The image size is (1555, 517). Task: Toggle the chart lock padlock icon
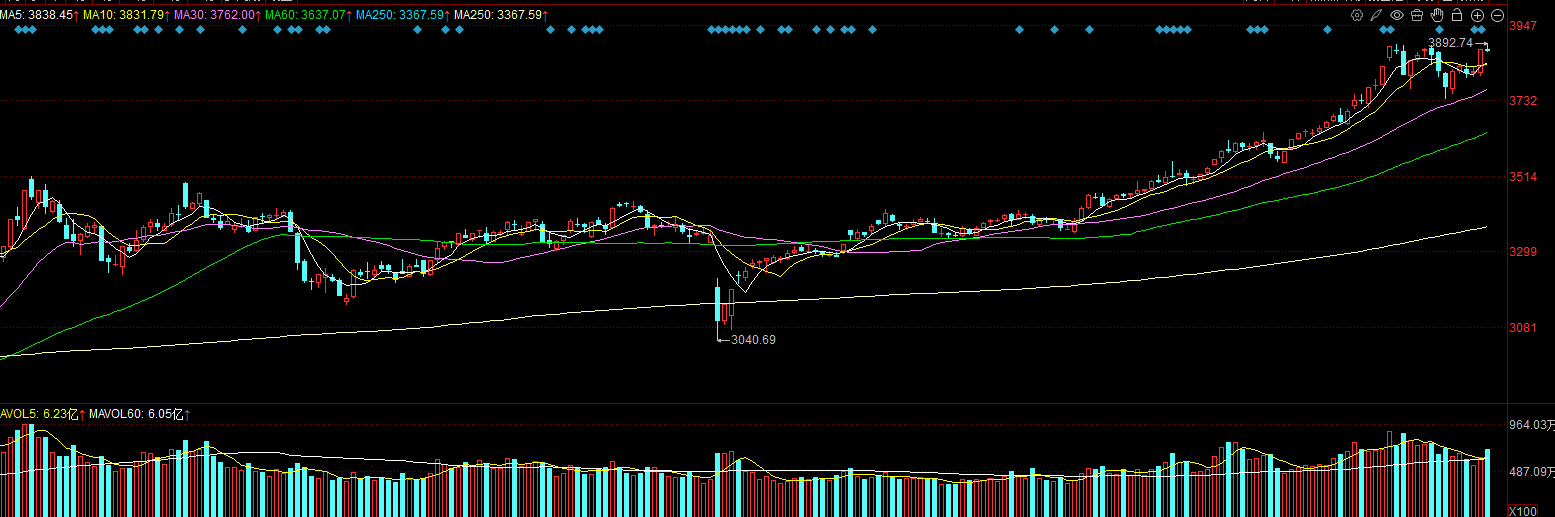1457,15
